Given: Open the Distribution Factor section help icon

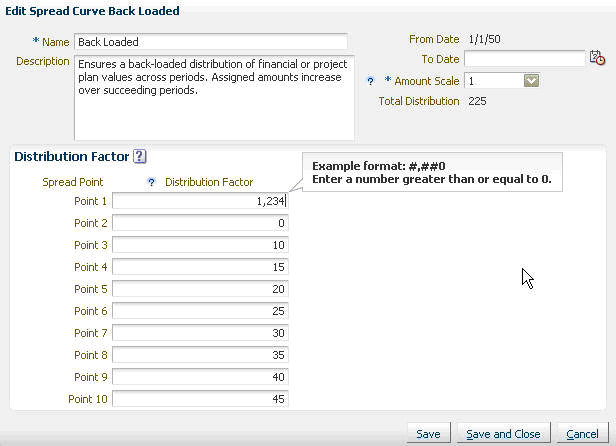Looking at the screenshot, I should click(x=139, y=156).
